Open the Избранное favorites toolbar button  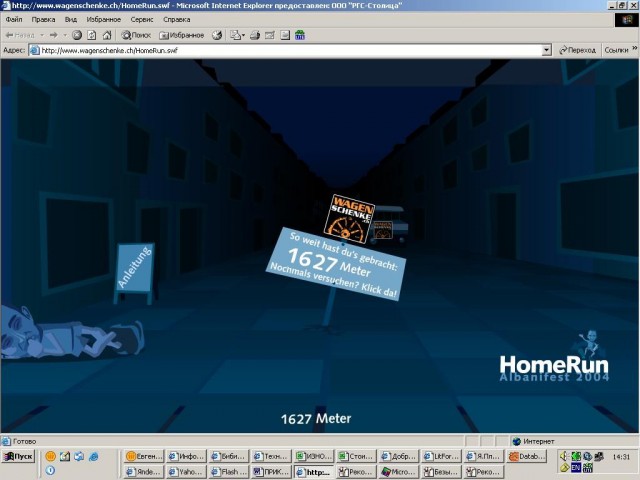click(181, 35)
